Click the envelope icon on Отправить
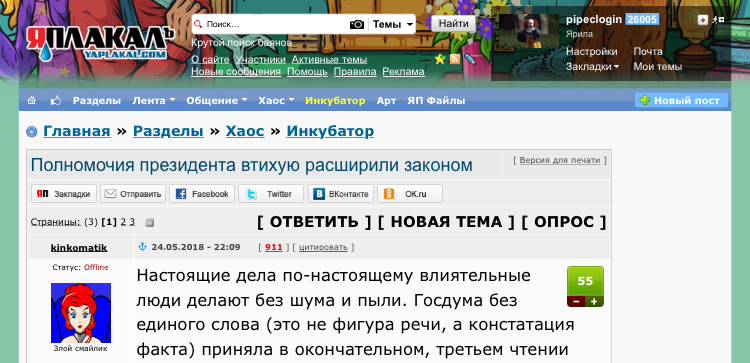The image size is (750, 363). coord(110,194)
